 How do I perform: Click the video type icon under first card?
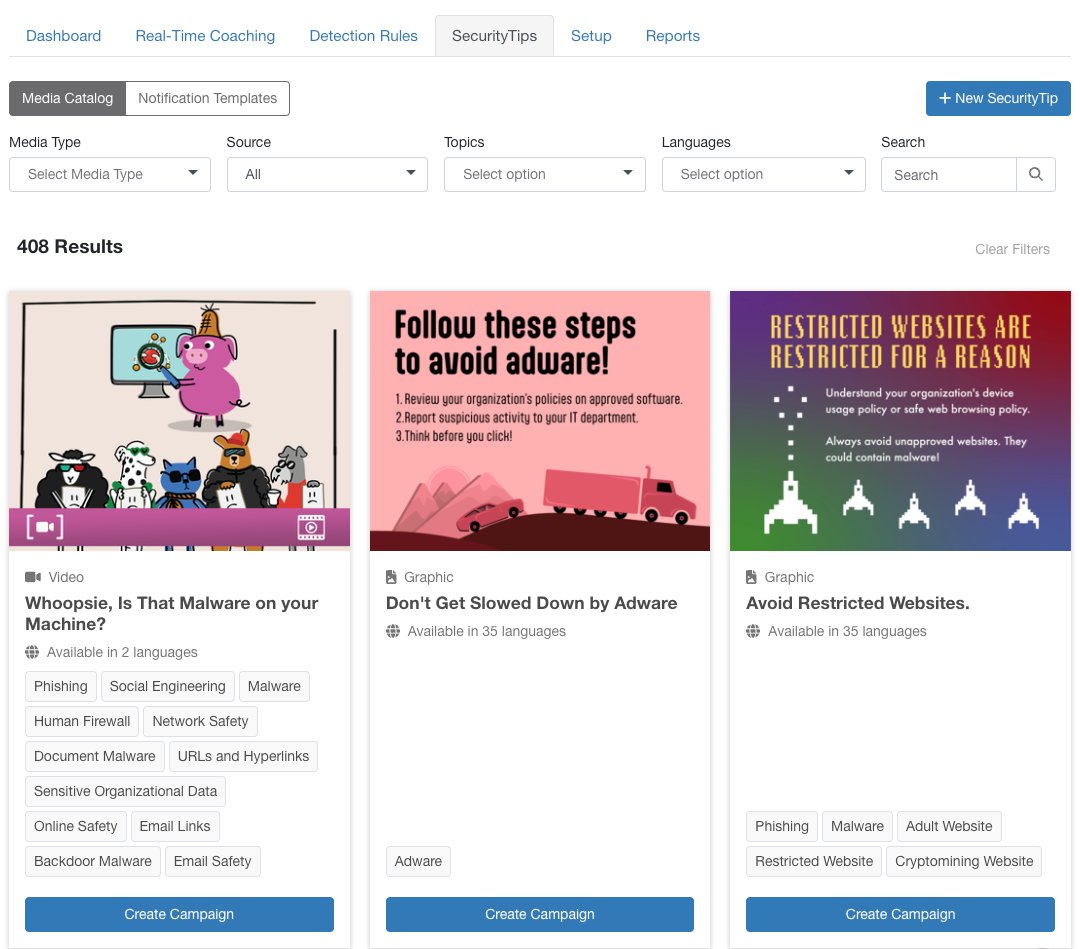33,577
